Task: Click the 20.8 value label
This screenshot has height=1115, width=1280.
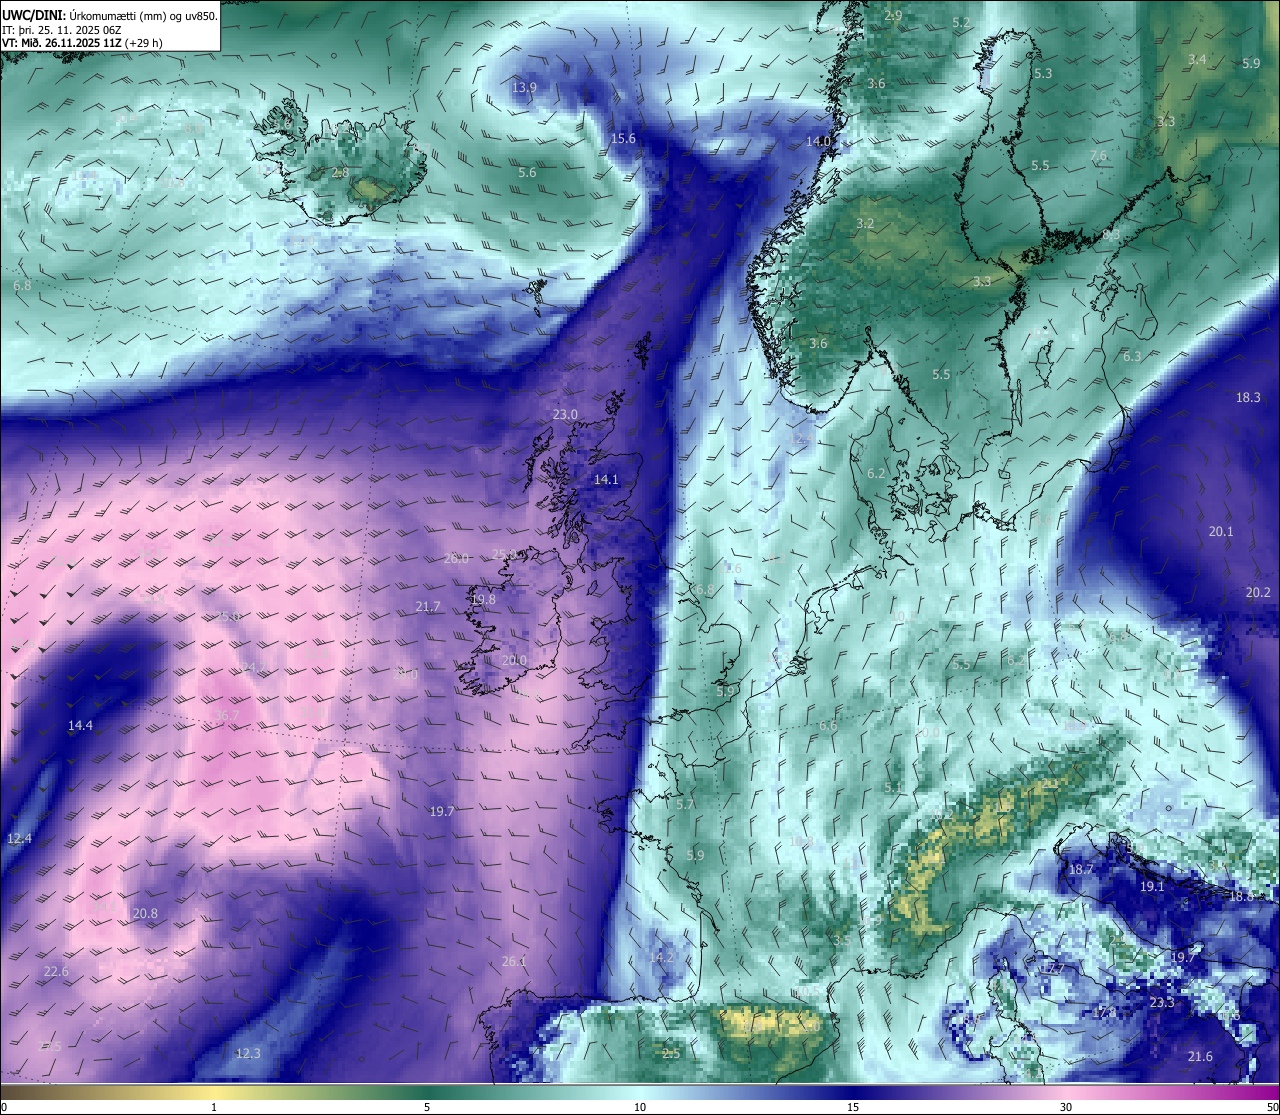Action: [x=145, y=914]
